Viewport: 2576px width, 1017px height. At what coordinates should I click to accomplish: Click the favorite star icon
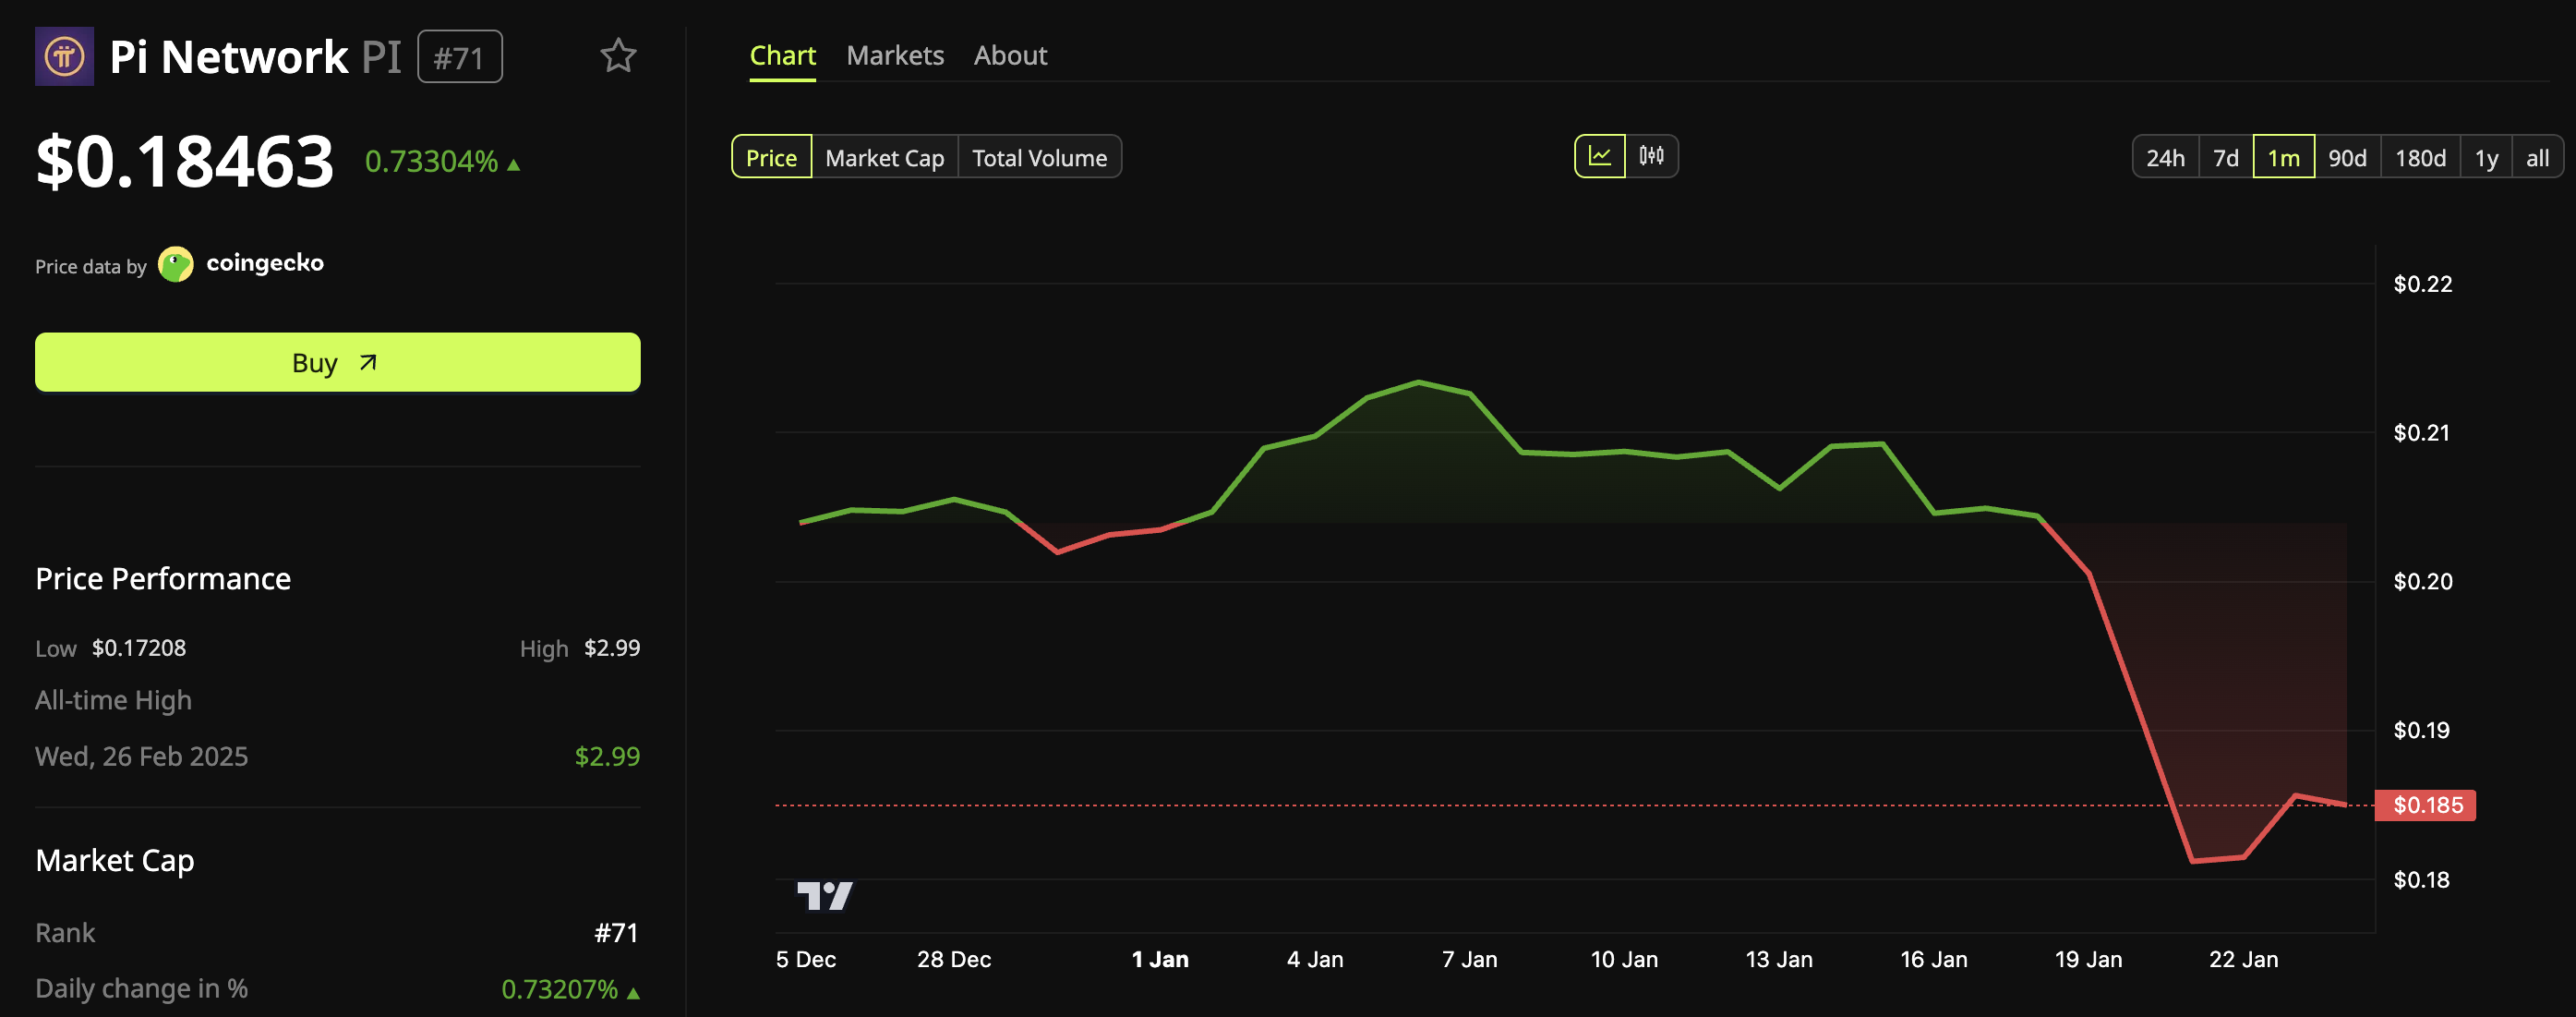tap(617, 56)
